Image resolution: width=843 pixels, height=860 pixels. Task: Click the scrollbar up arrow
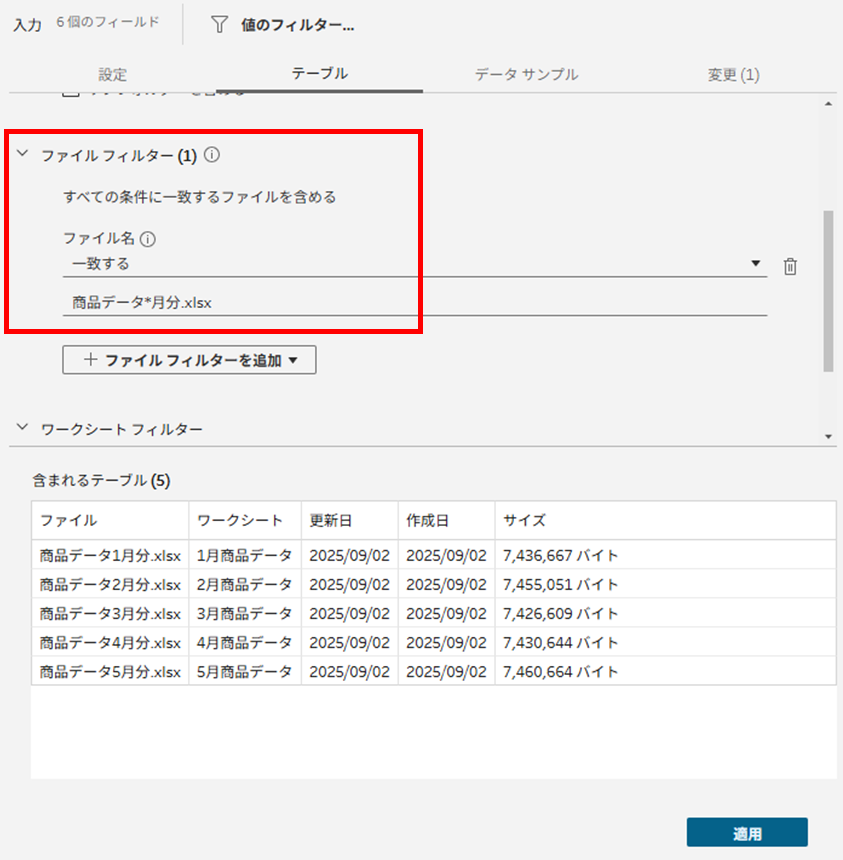pos(827,104)
